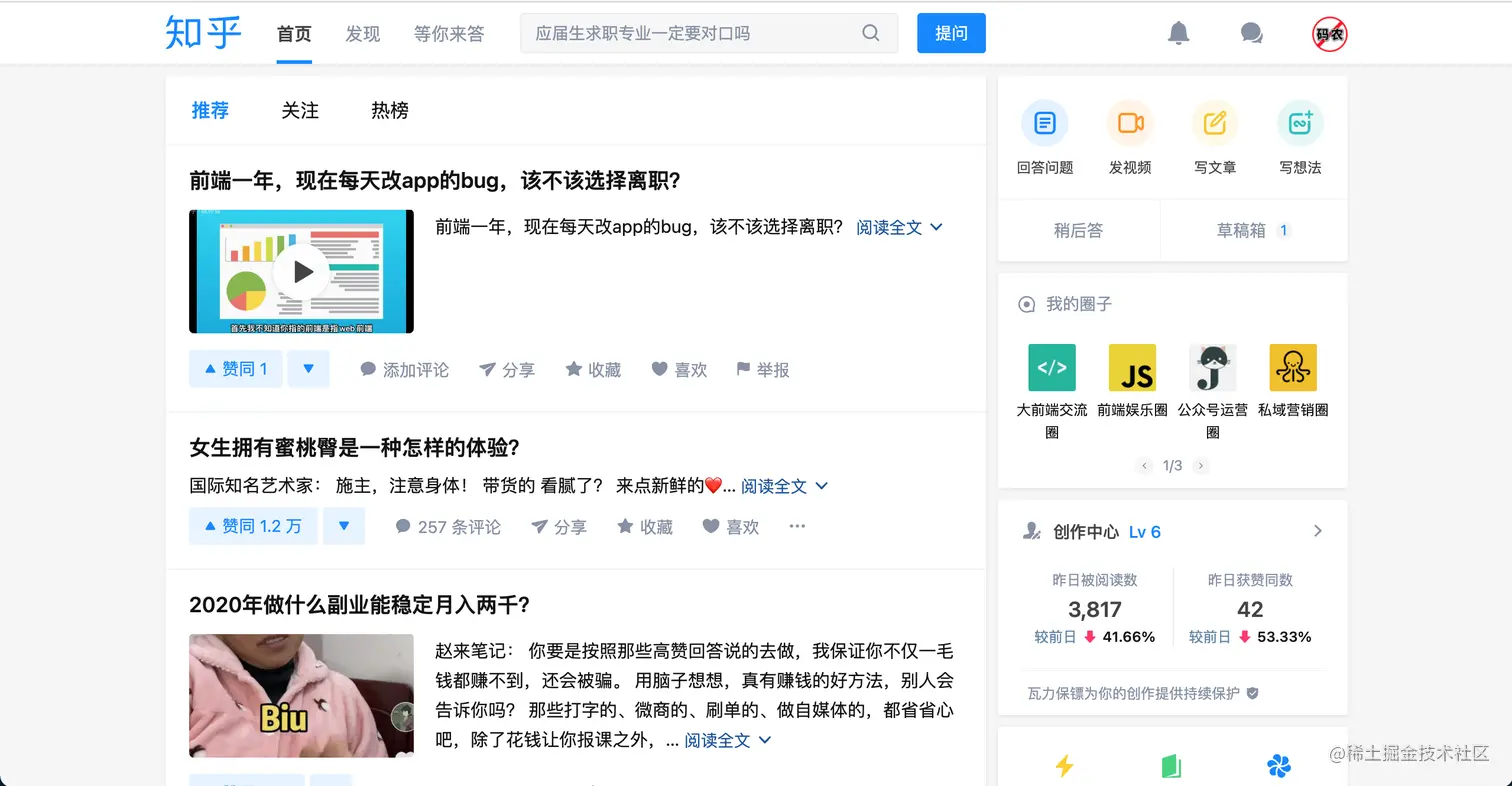Click 喜欢 on the 前端一年 post
Viewport: 1512px width, 786px height.
click(x=679, y=369)
